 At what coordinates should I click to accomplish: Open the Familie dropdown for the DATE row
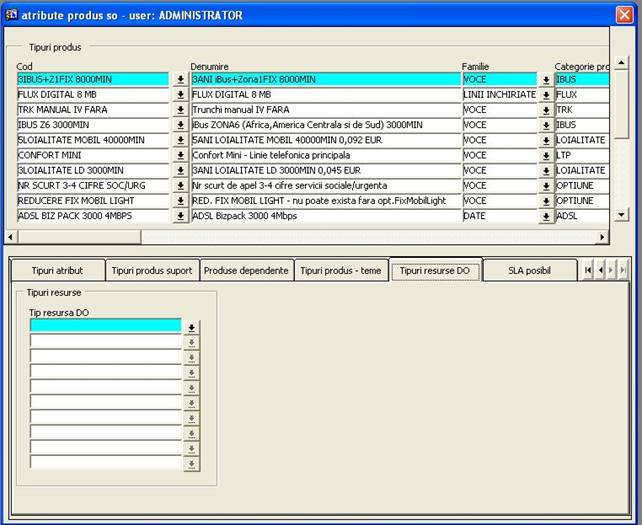click(x=546, y=216)
